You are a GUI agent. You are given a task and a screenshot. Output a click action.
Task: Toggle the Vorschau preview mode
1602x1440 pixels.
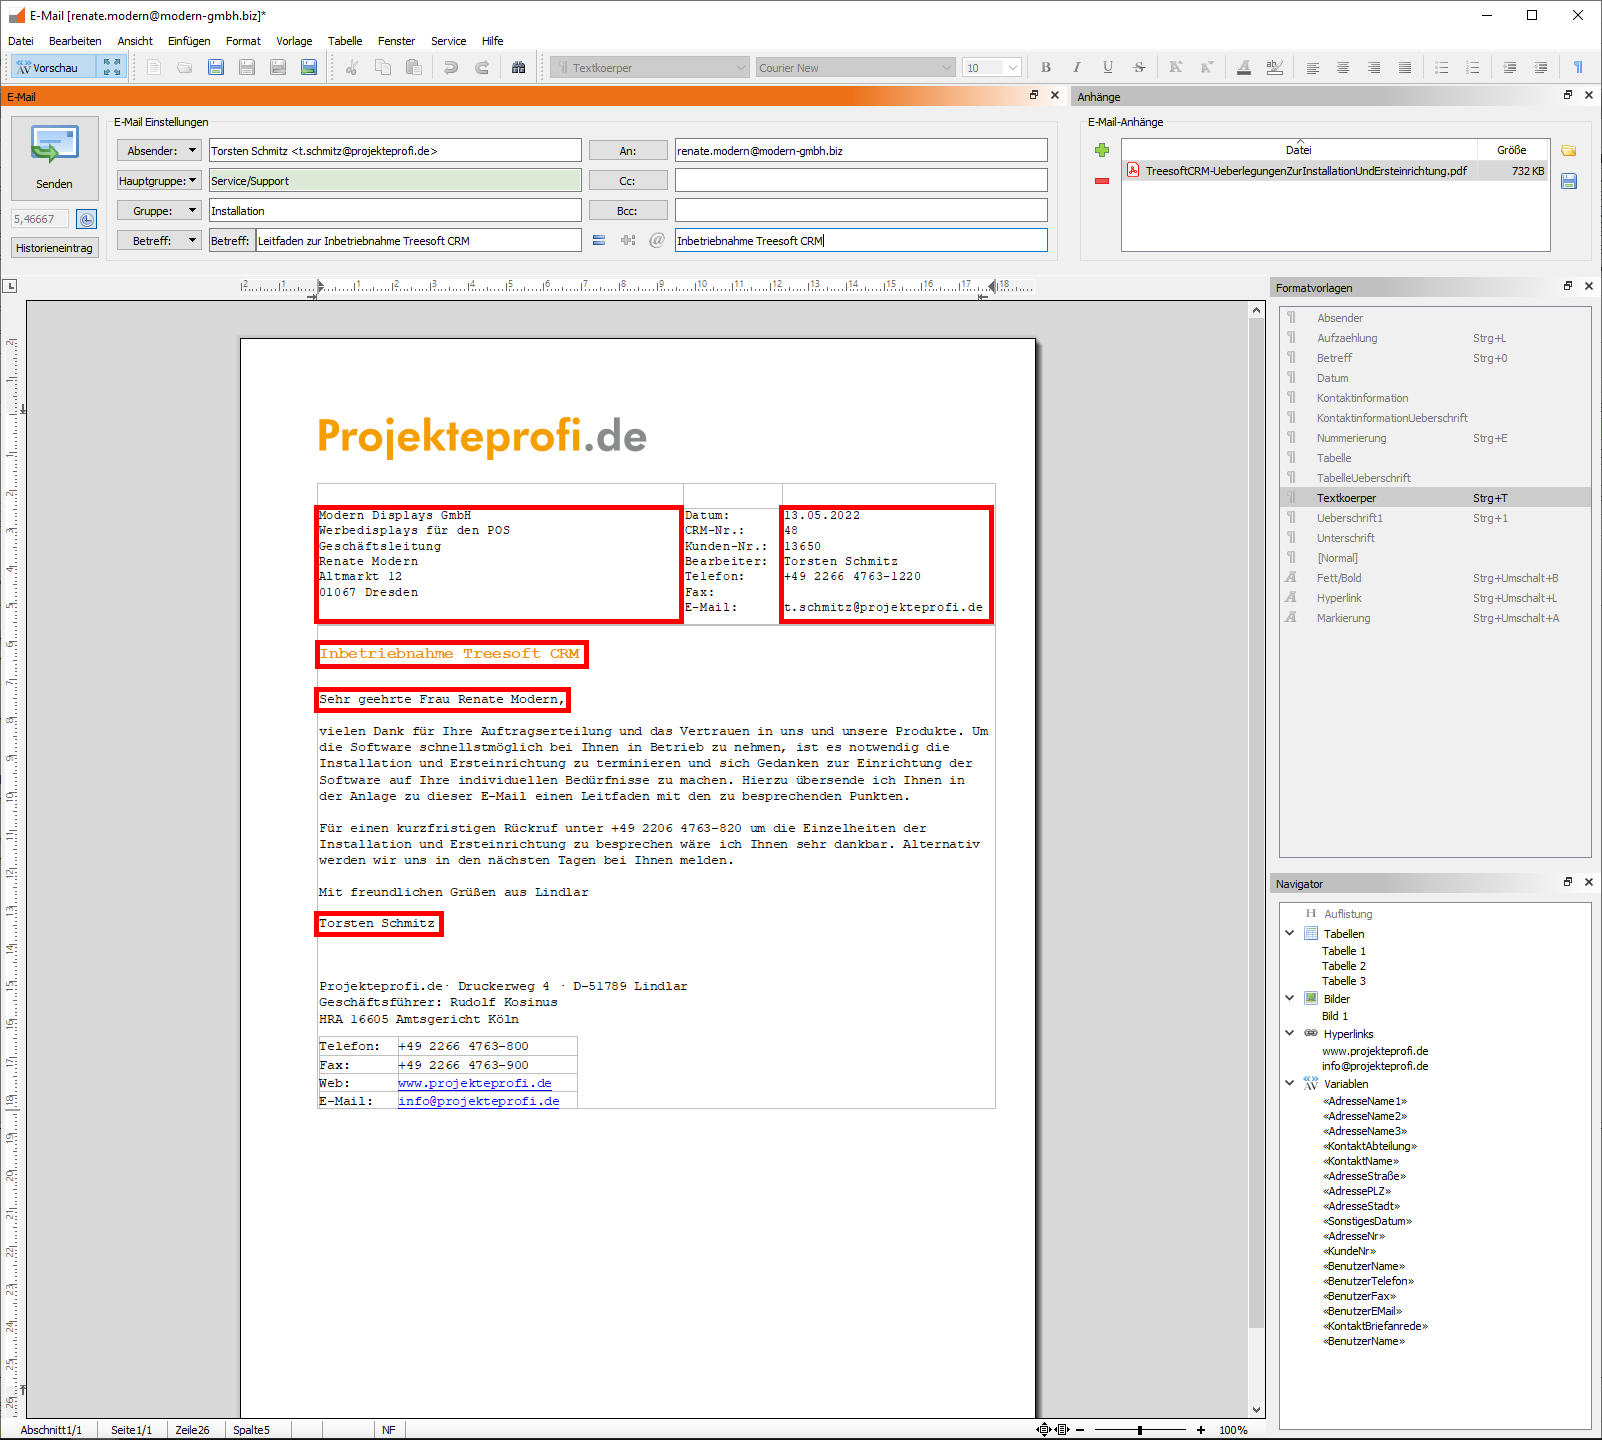(x=54, y=68)
